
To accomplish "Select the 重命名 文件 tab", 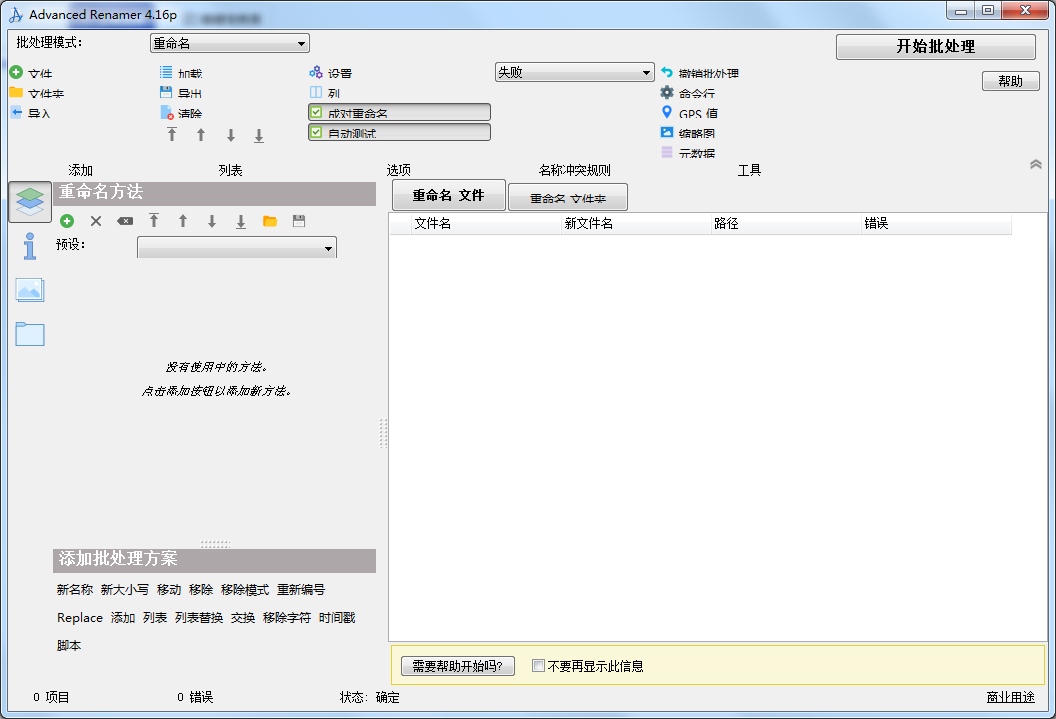I will pyautogui.click(x=448, y=196).
